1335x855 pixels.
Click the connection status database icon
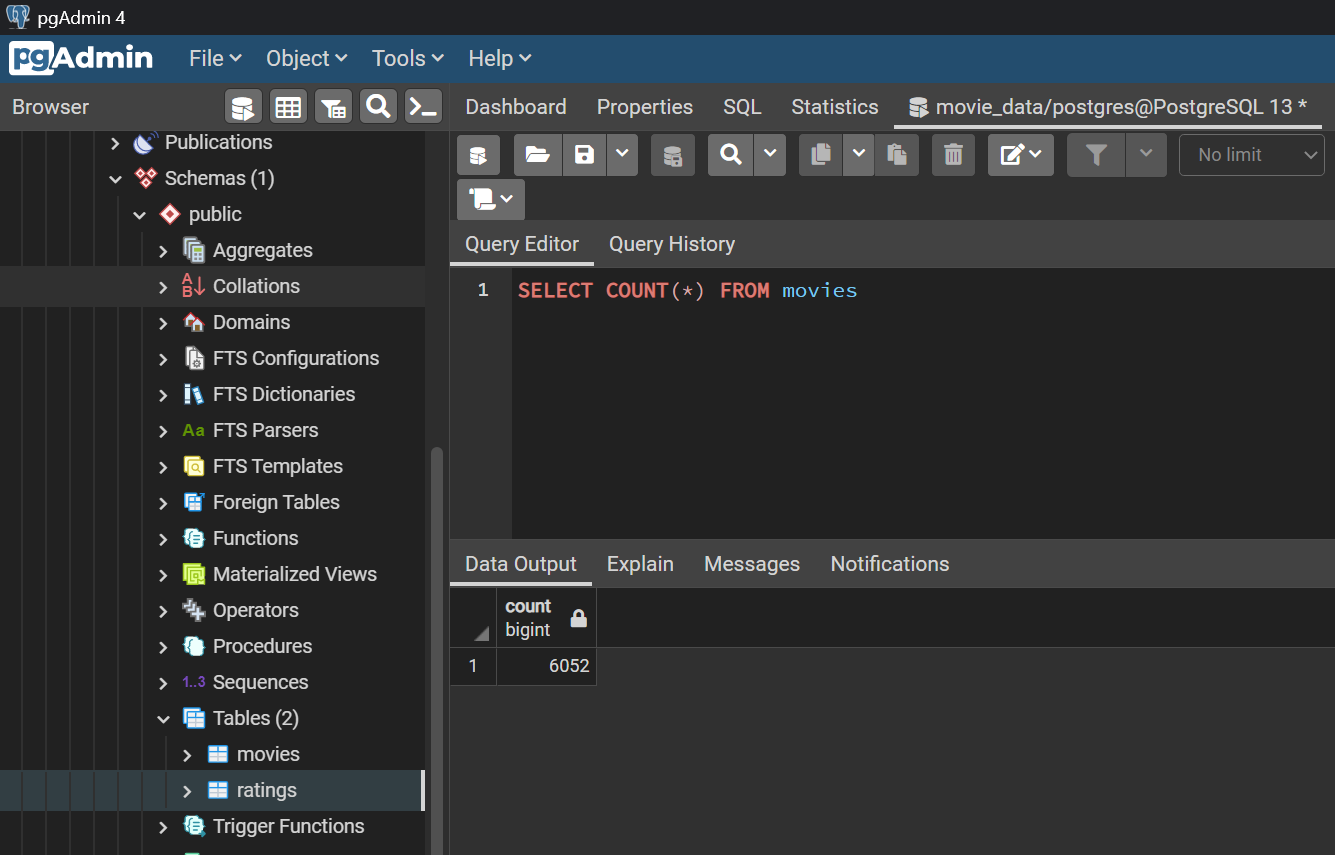point(478,155)
